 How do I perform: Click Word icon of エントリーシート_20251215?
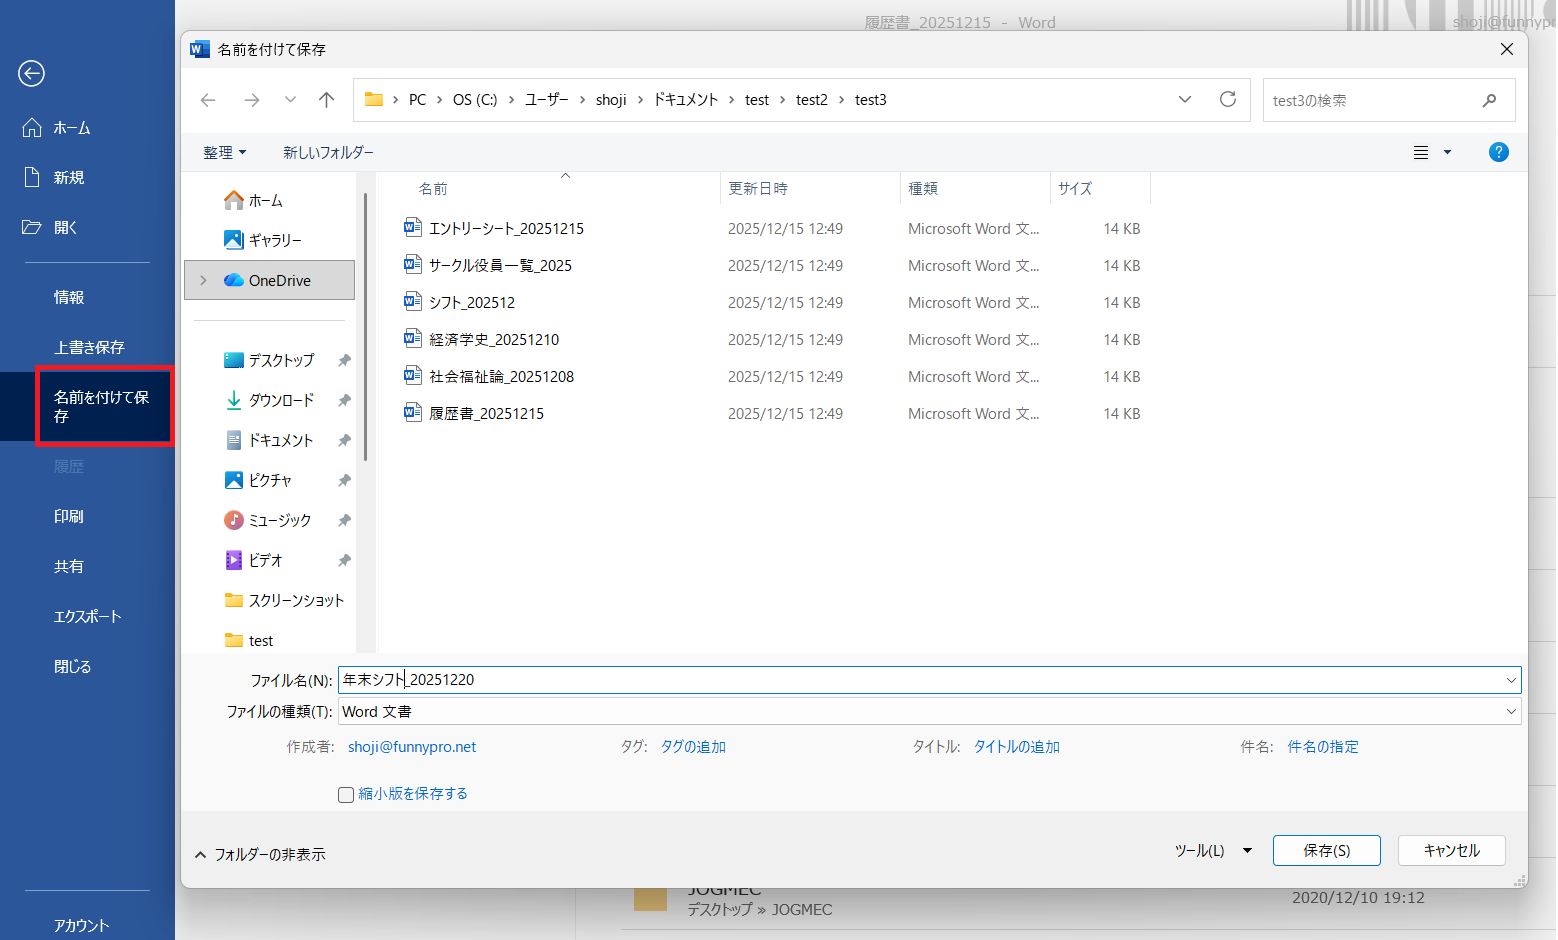[x=412, y=227]
